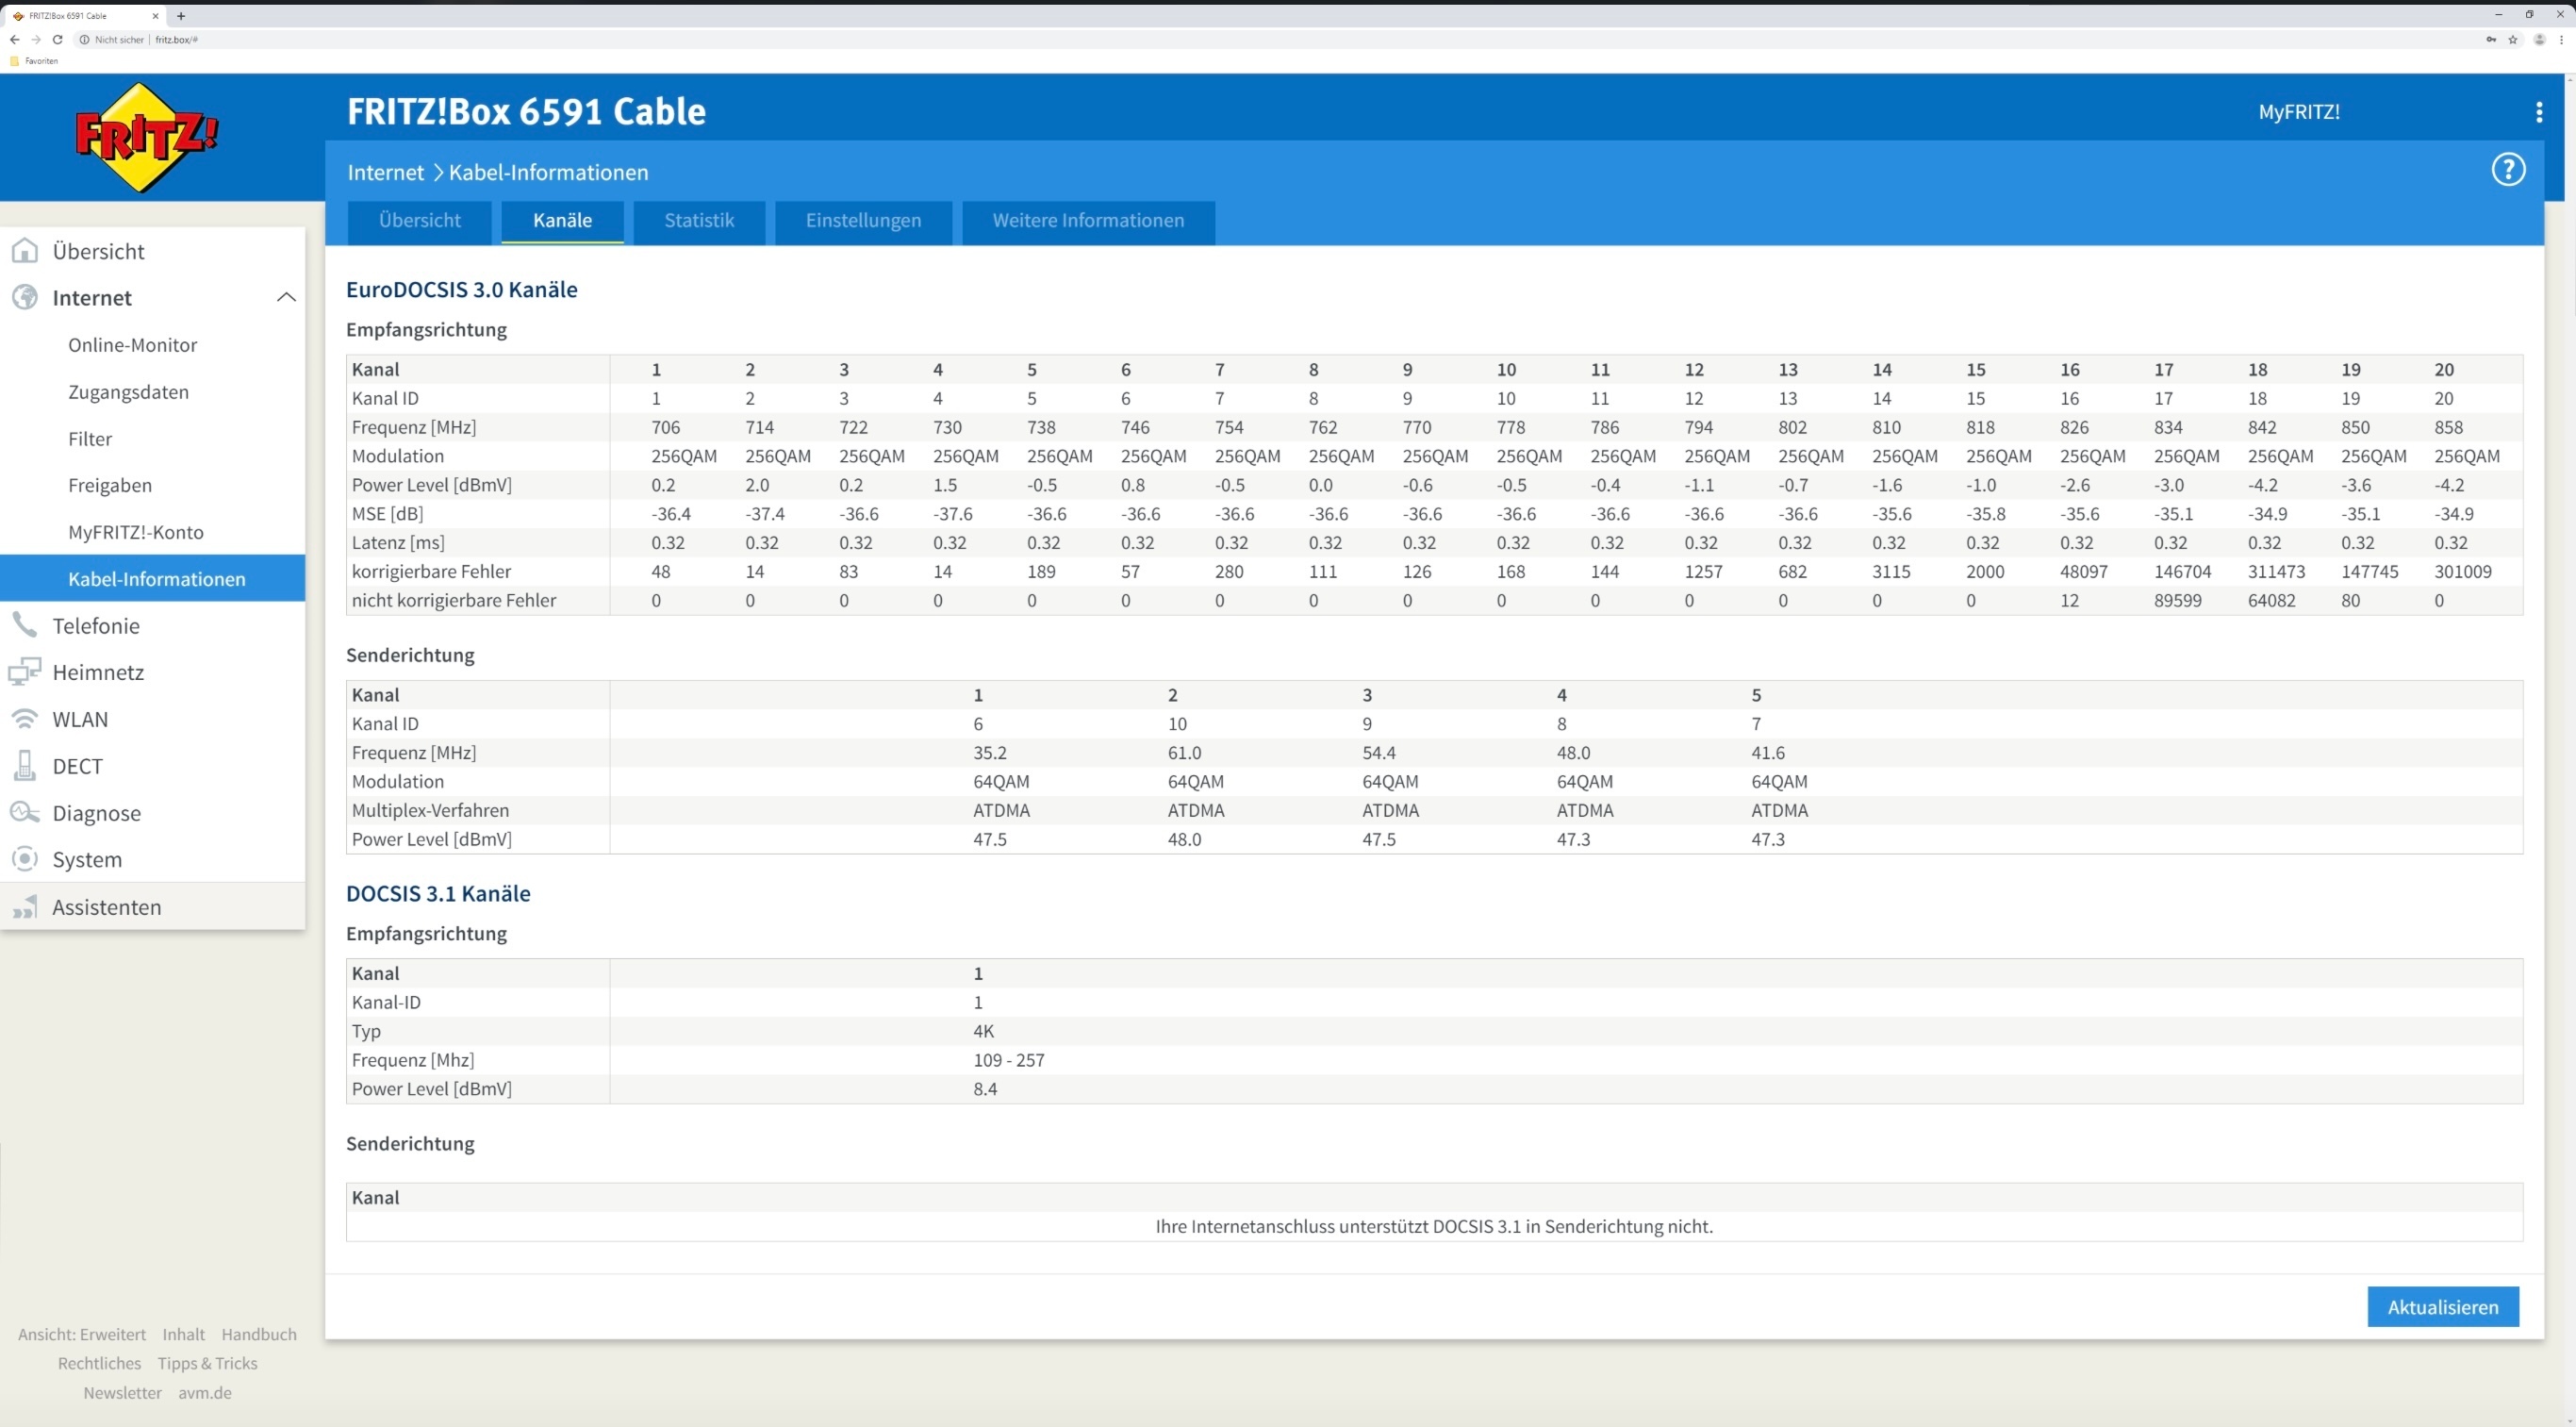Click the '109 - 257' frequency value
The width and height of the screenshot is (2576, 1427).
[1008, 1060]
